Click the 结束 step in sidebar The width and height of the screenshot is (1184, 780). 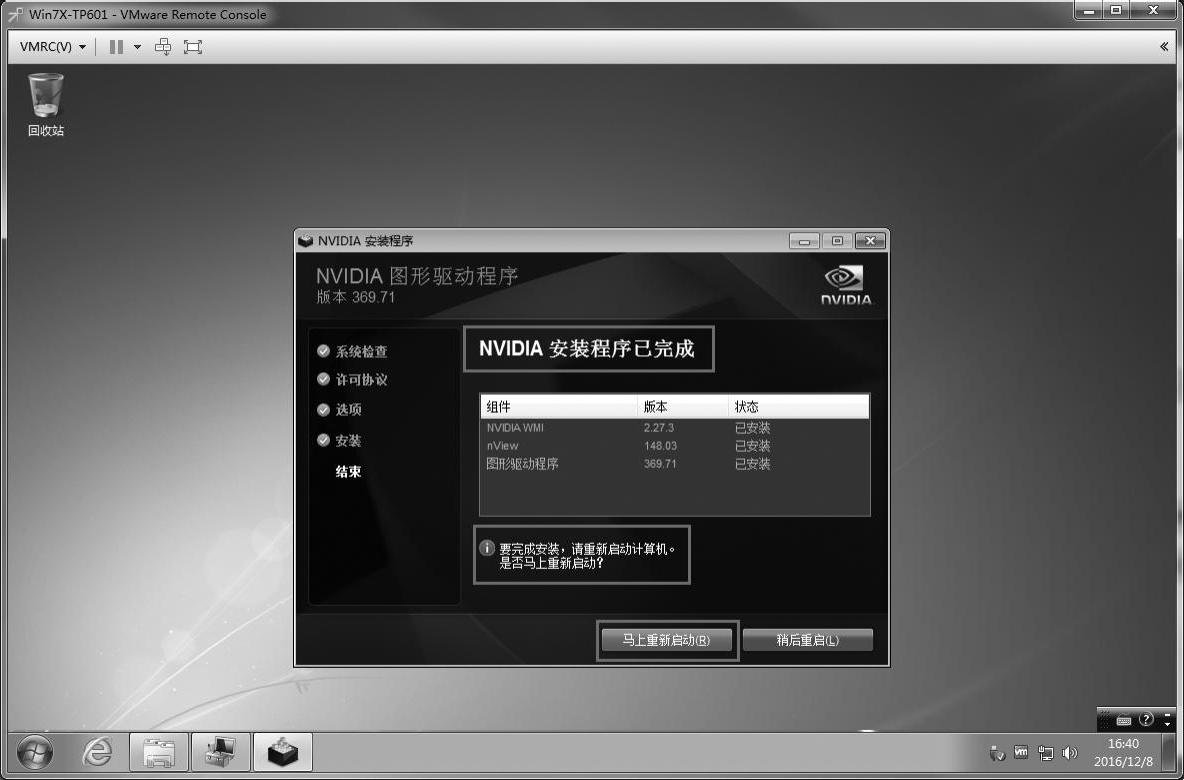(349, 472)
